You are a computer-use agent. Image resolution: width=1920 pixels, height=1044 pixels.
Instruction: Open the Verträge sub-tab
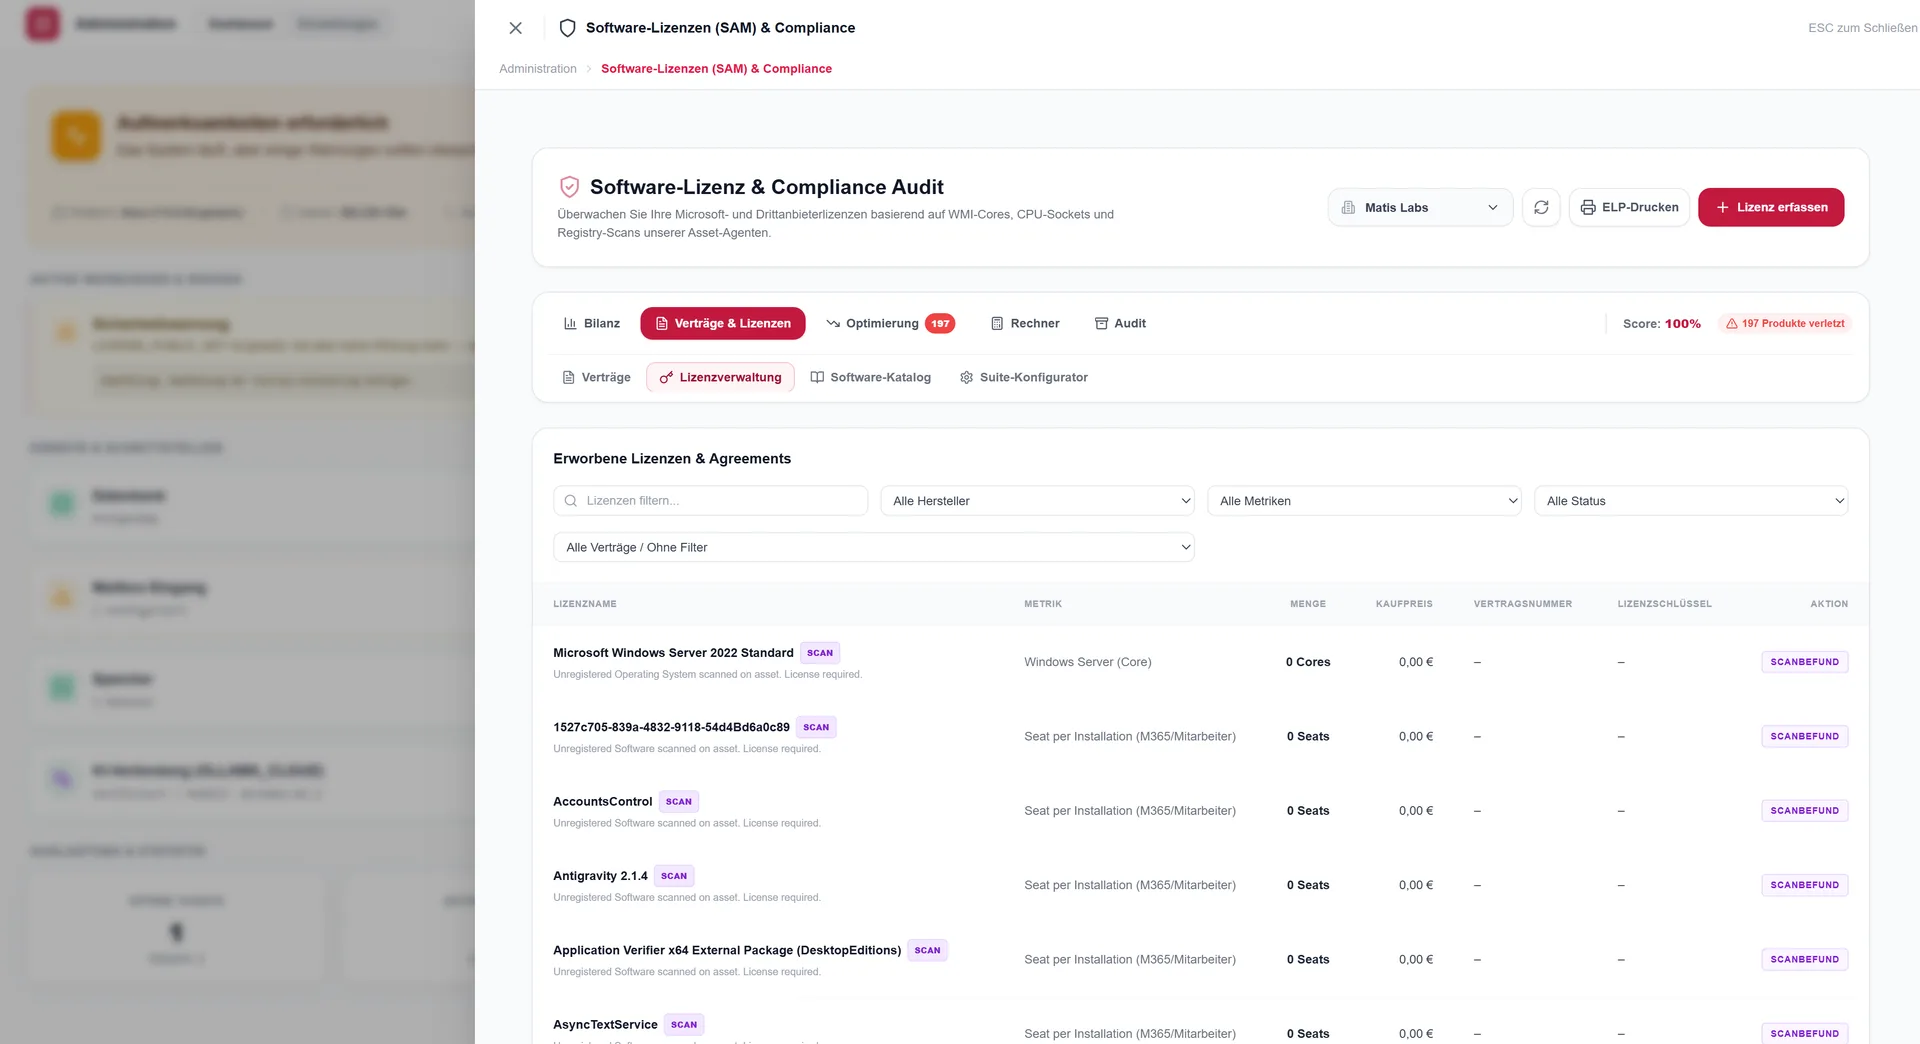(596, 377)
